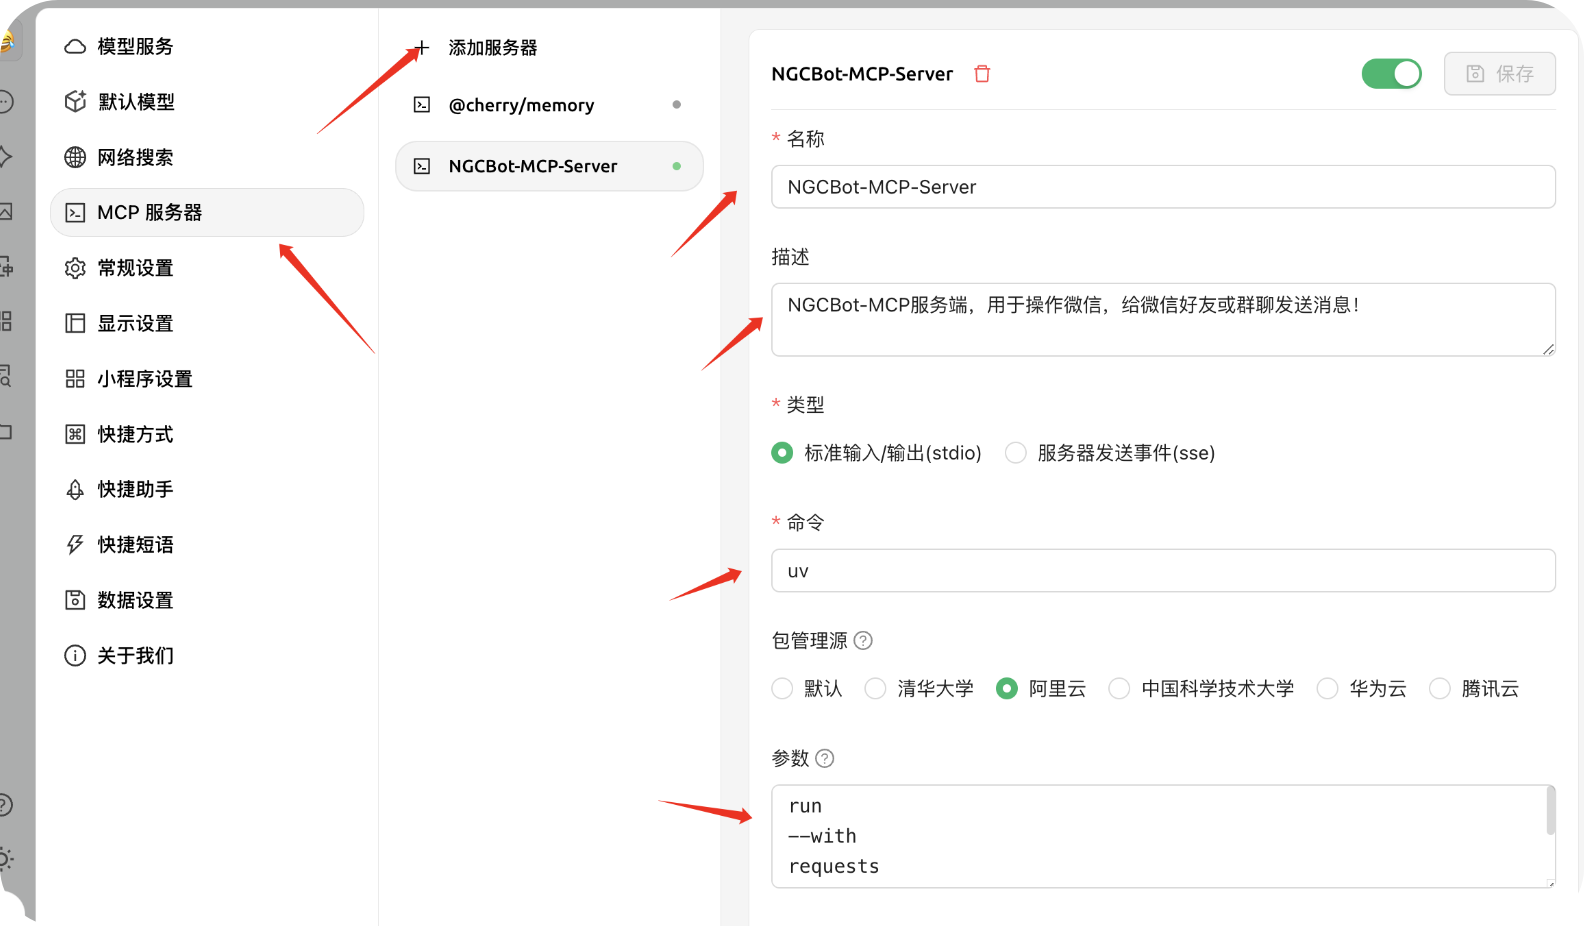Click help icon next to 参数
The width and height of the screenshot is (1584, 926).
coord(825,758)
